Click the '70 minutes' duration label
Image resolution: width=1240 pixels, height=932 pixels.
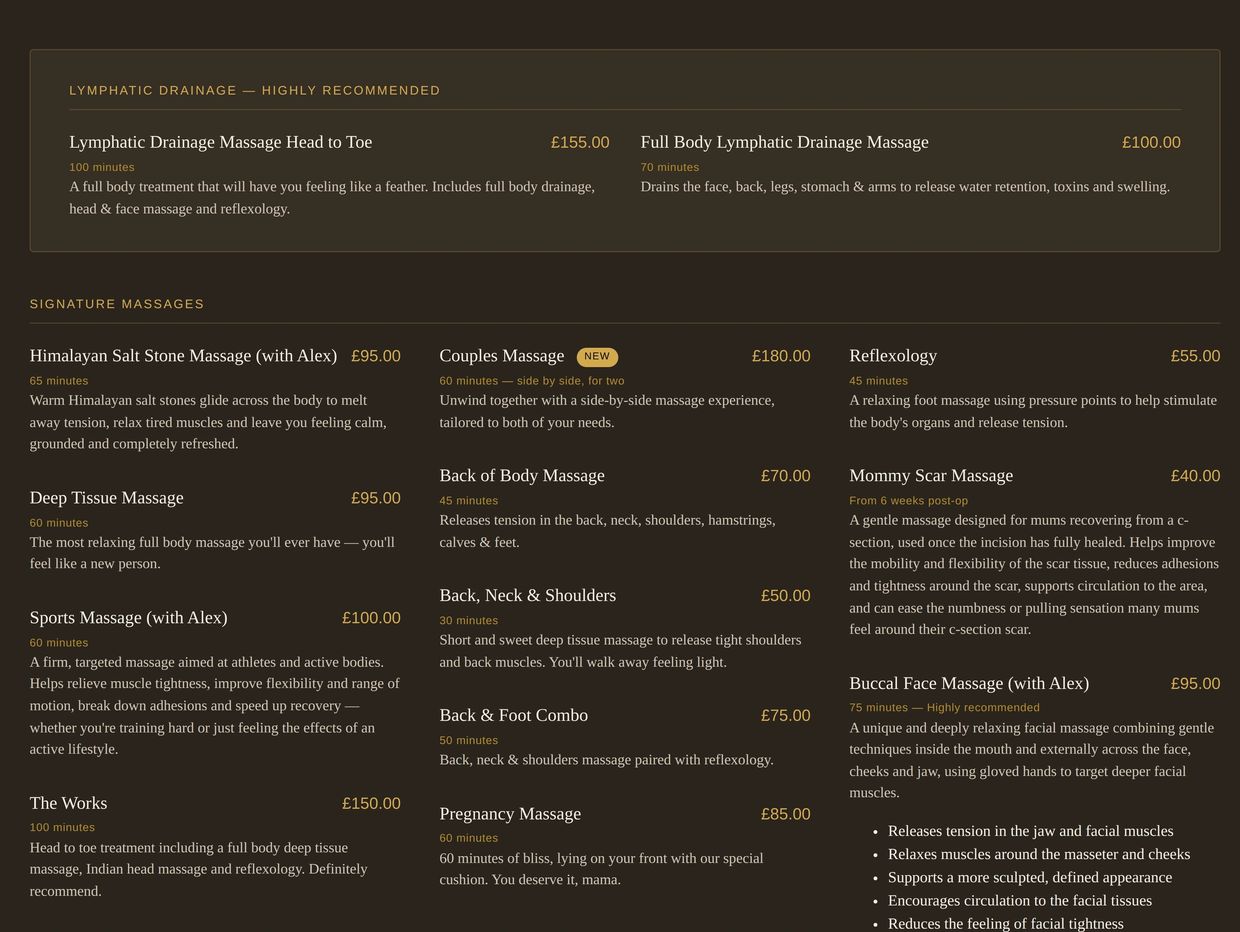pos(670,167)
